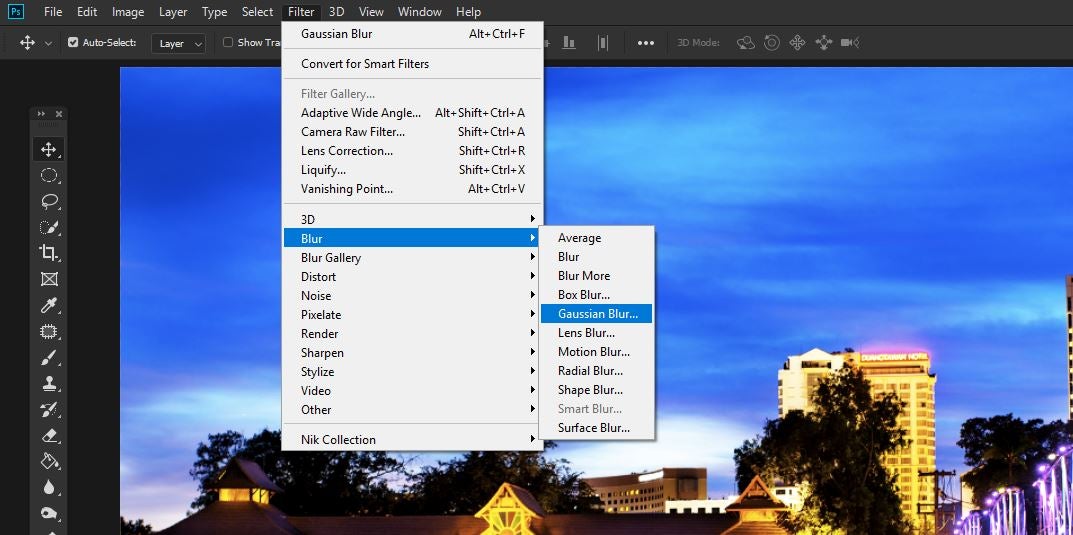Select the Crop tool
This screenshot has height=535, width=1073.
coord(48,253)
